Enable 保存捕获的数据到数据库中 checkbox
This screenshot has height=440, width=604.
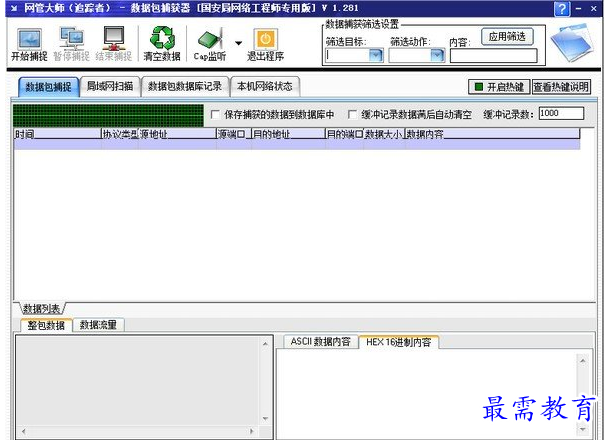[x=215, y=114]
